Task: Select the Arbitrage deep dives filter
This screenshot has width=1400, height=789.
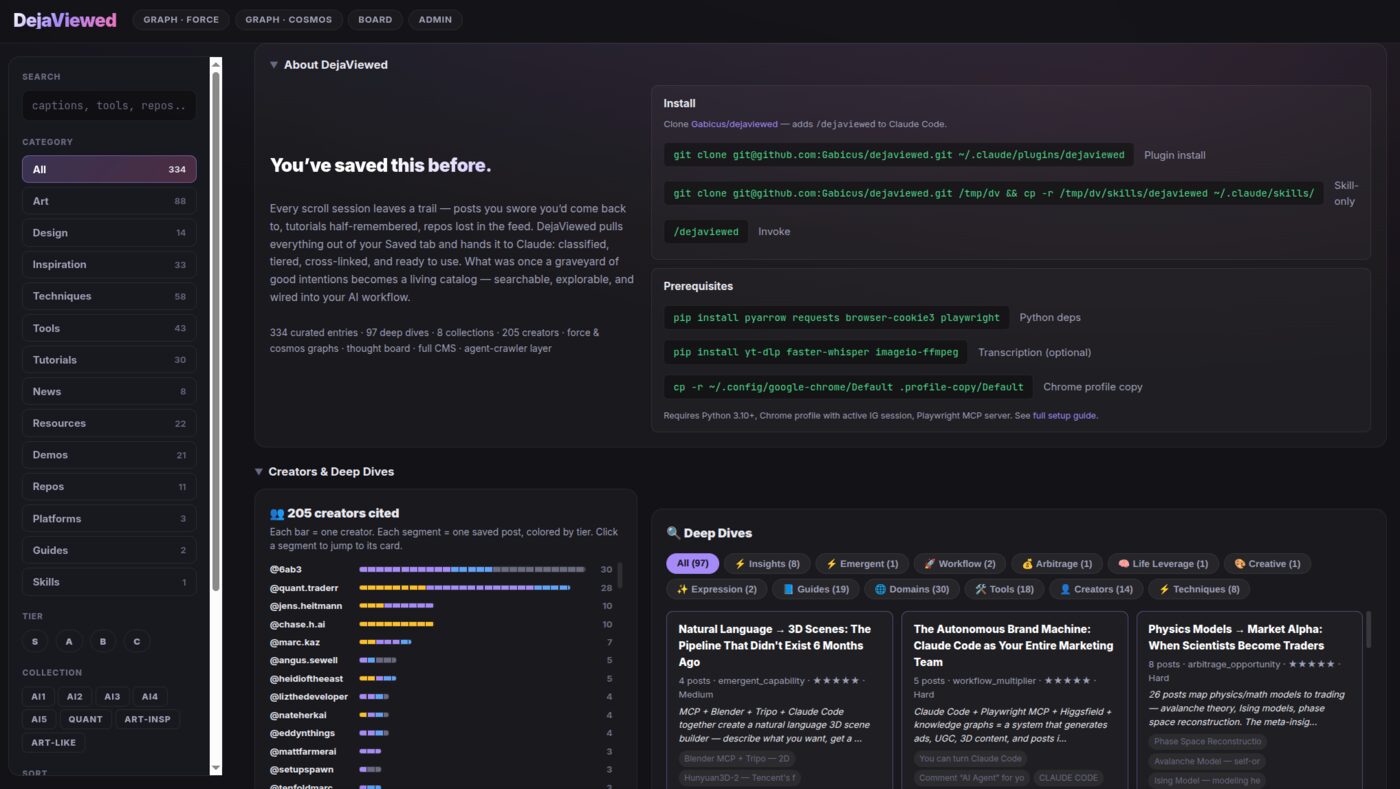Action: 1056,563
